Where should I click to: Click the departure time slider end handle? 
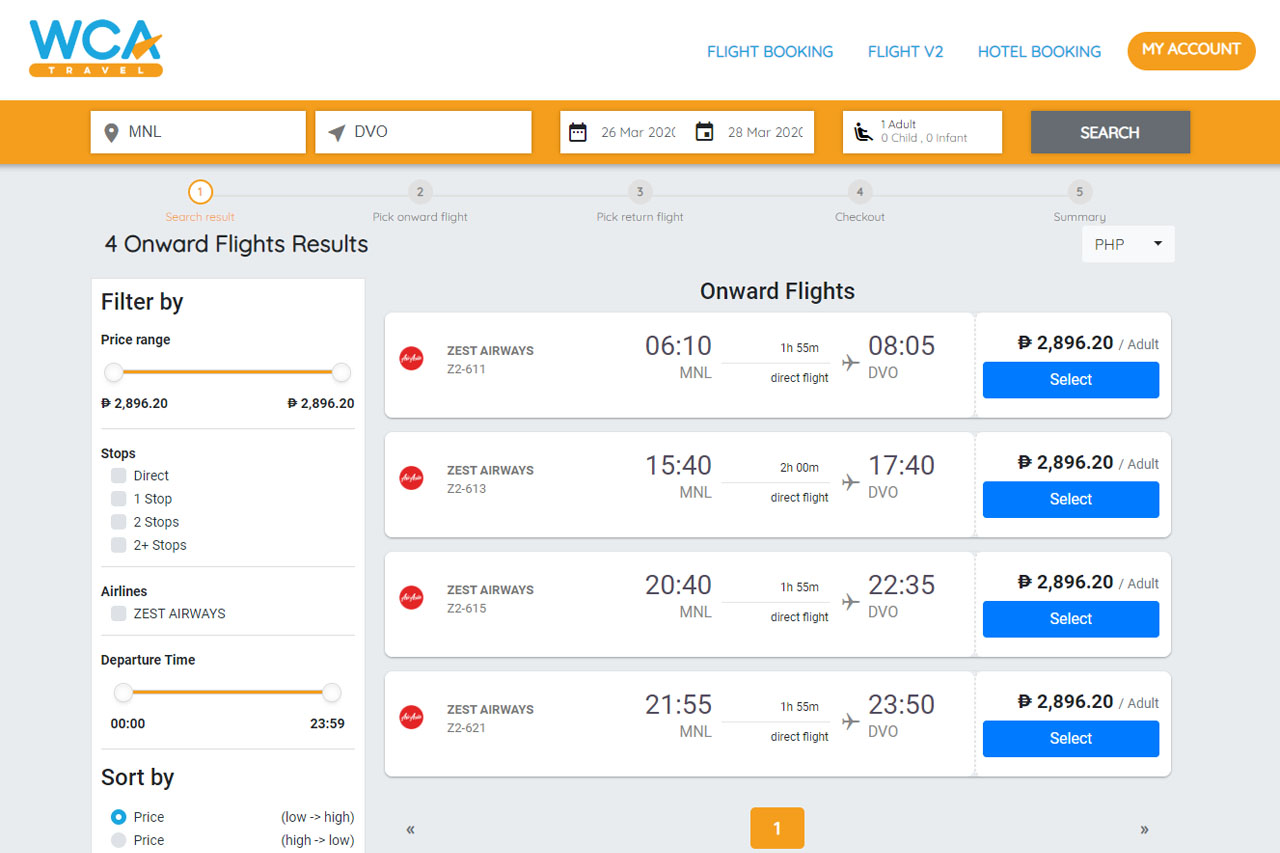pyautogui.click(x=332, y=692)
